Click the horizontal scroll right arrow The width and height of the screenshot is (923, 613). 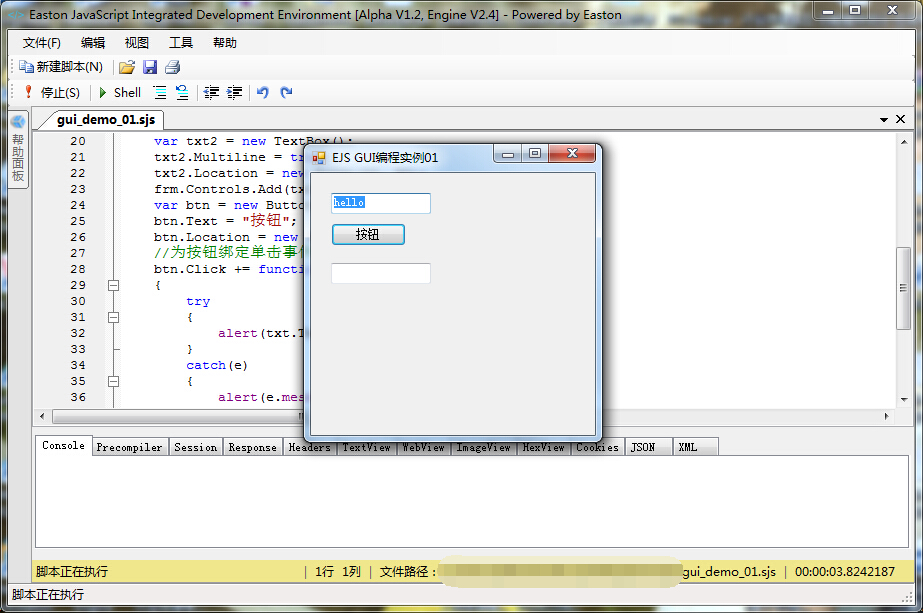tap(887, 416)
